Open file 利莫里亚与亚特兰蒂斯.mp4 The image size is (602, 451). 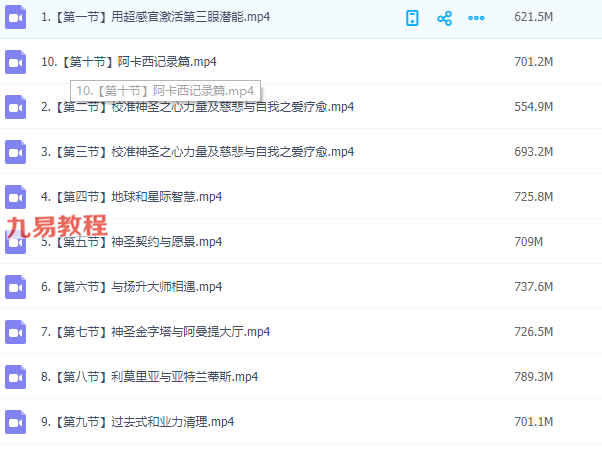point(149,377)
